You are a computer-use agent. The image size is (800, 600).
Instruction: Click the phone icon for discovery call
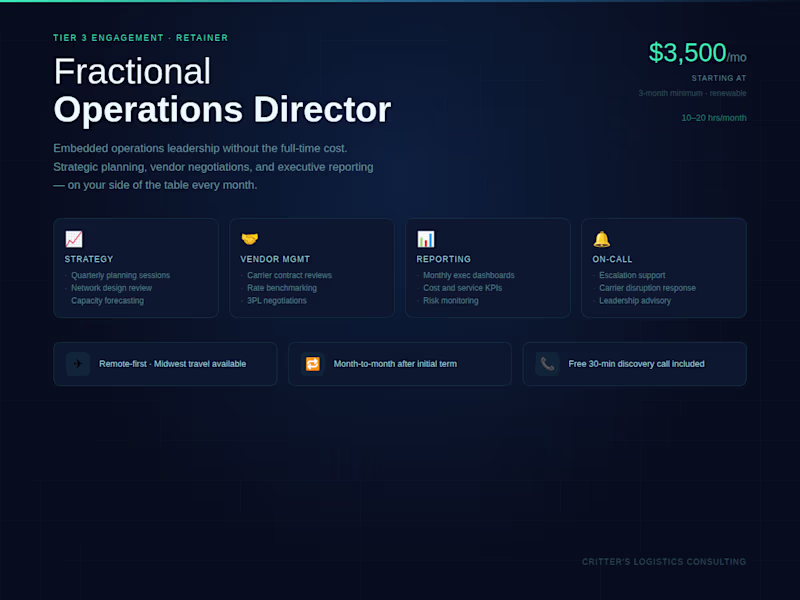click(x=547, y=364)
